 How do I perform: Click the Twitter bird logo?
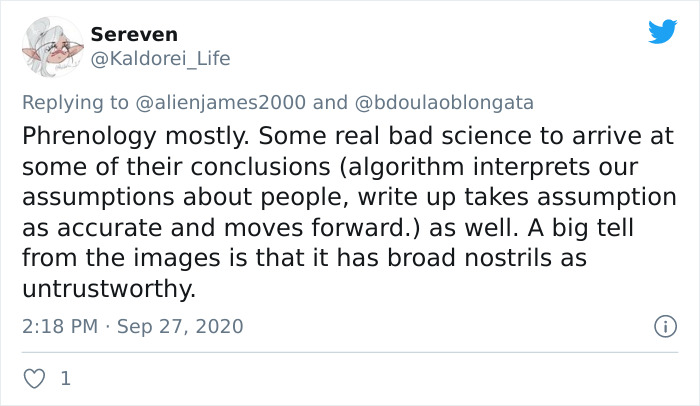click(662, 32)
